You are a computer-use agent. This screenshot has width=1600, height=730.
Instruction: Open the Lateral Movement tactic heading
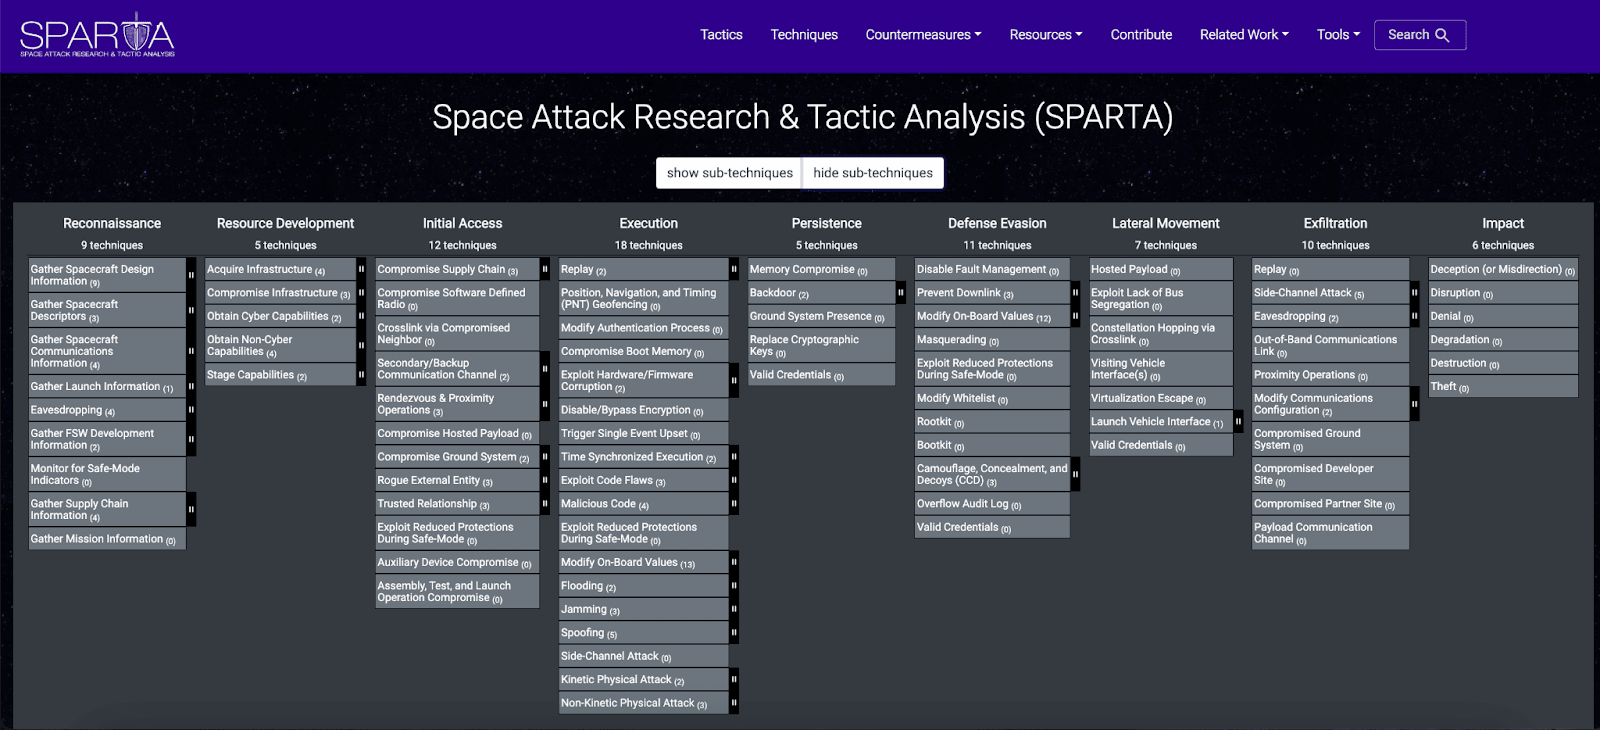pos(1166,223)
